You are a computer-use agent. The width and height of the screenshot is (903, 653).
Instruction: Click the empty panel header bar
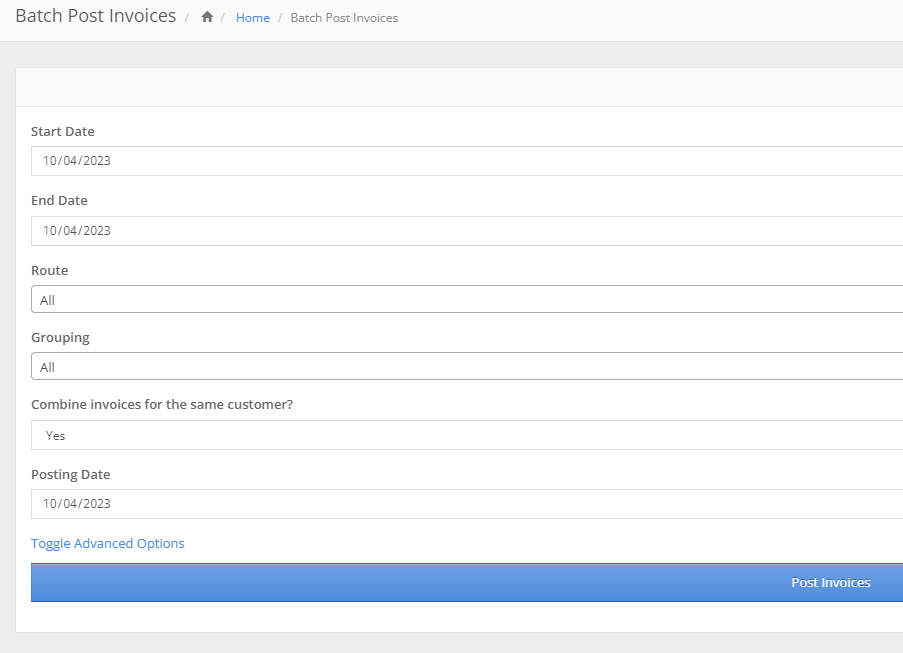[460, 87]
